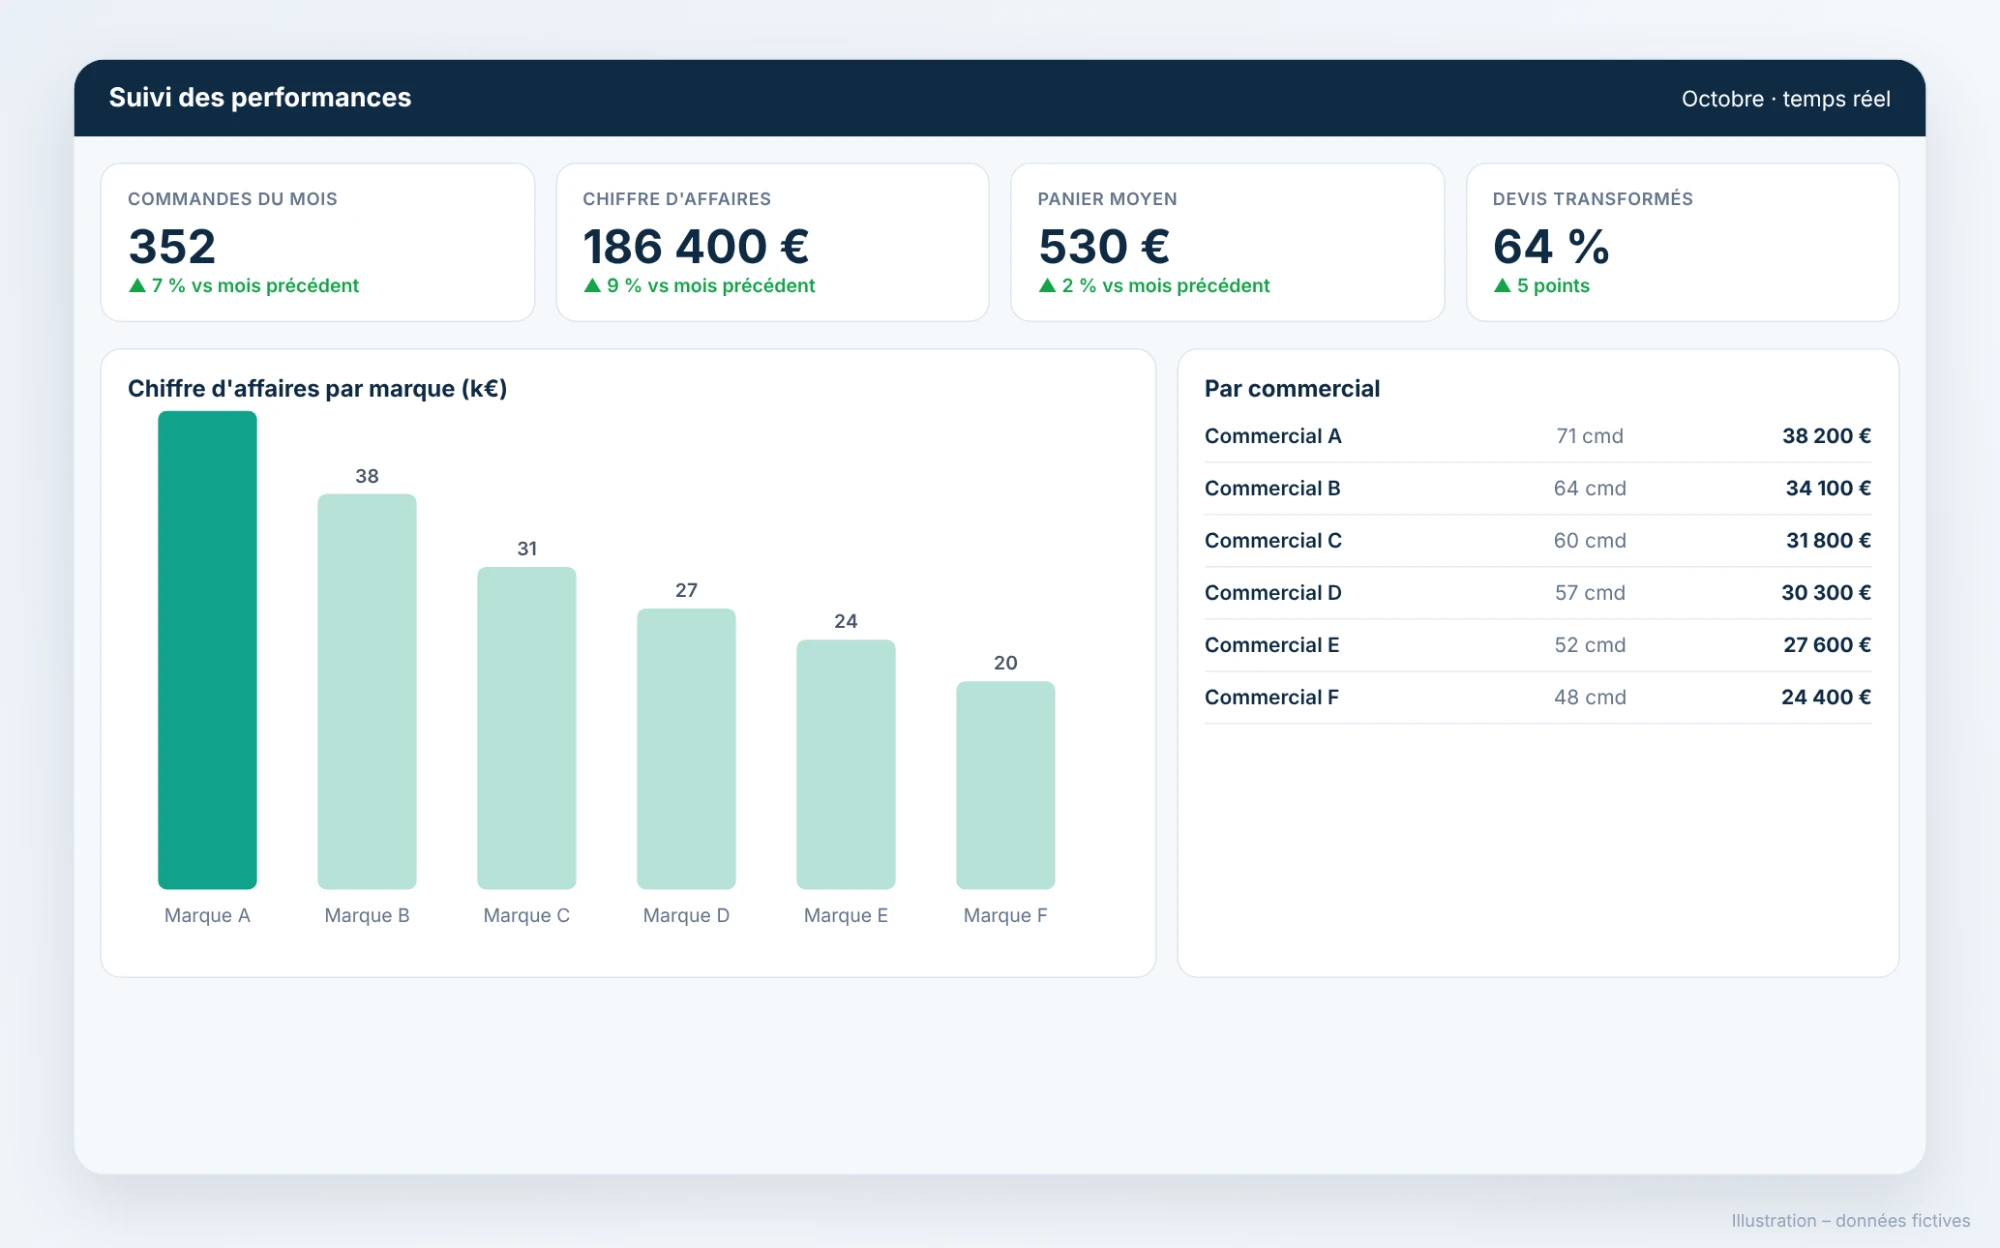Click the Marque E bar valued 24
Screen dimensions: 2000x1248
[x=846, y=764]
